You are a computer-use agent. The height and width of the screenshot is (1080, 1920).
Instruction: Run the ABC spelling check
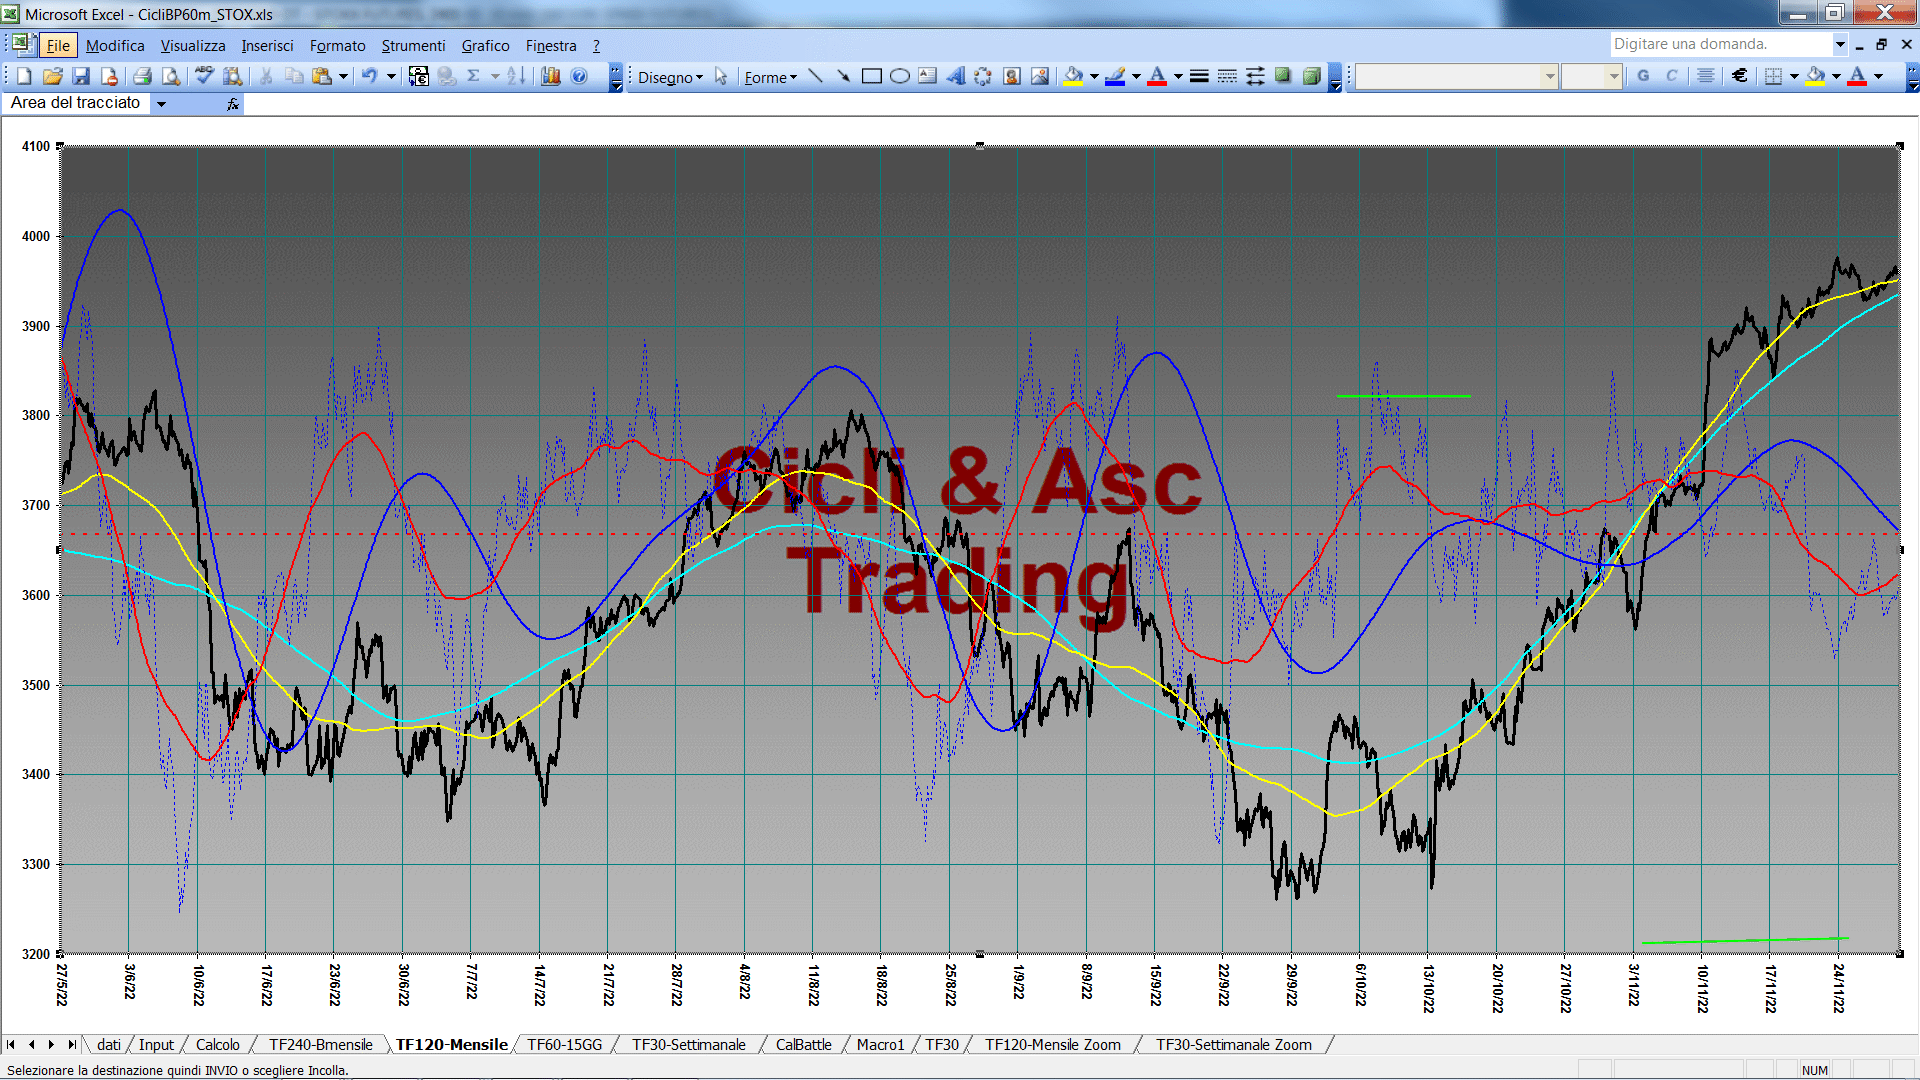pos(204,76)
